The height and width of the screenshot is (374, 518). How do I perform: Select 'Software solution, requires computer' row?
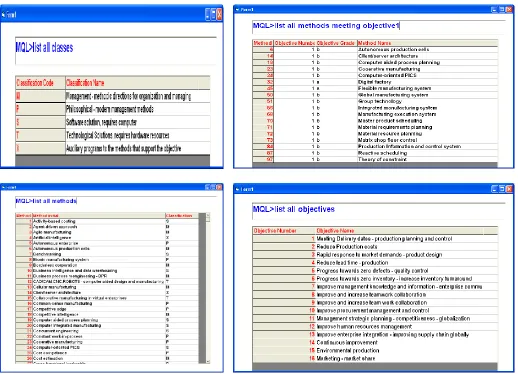[113, 122]
